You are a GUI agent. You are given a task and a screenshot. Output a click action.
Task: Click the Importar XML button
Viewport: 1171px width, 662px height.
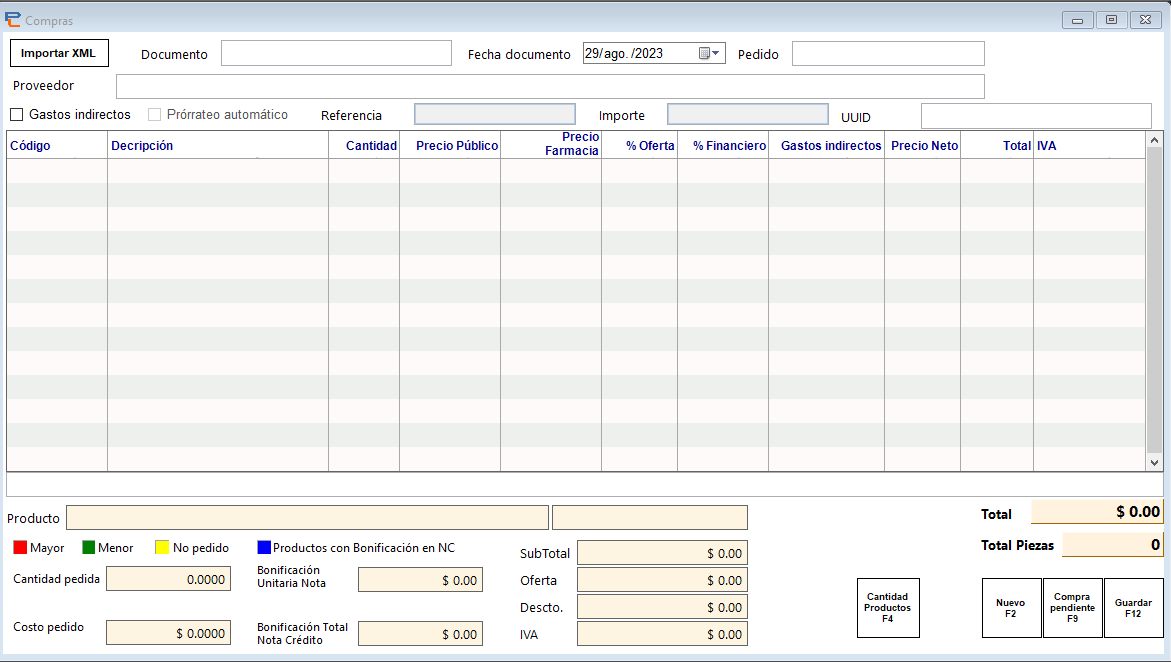[59, 52]
